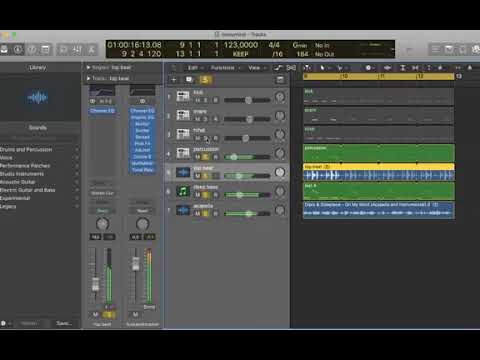Open the Functions menu in tracks area

click(x=225, y=68)
